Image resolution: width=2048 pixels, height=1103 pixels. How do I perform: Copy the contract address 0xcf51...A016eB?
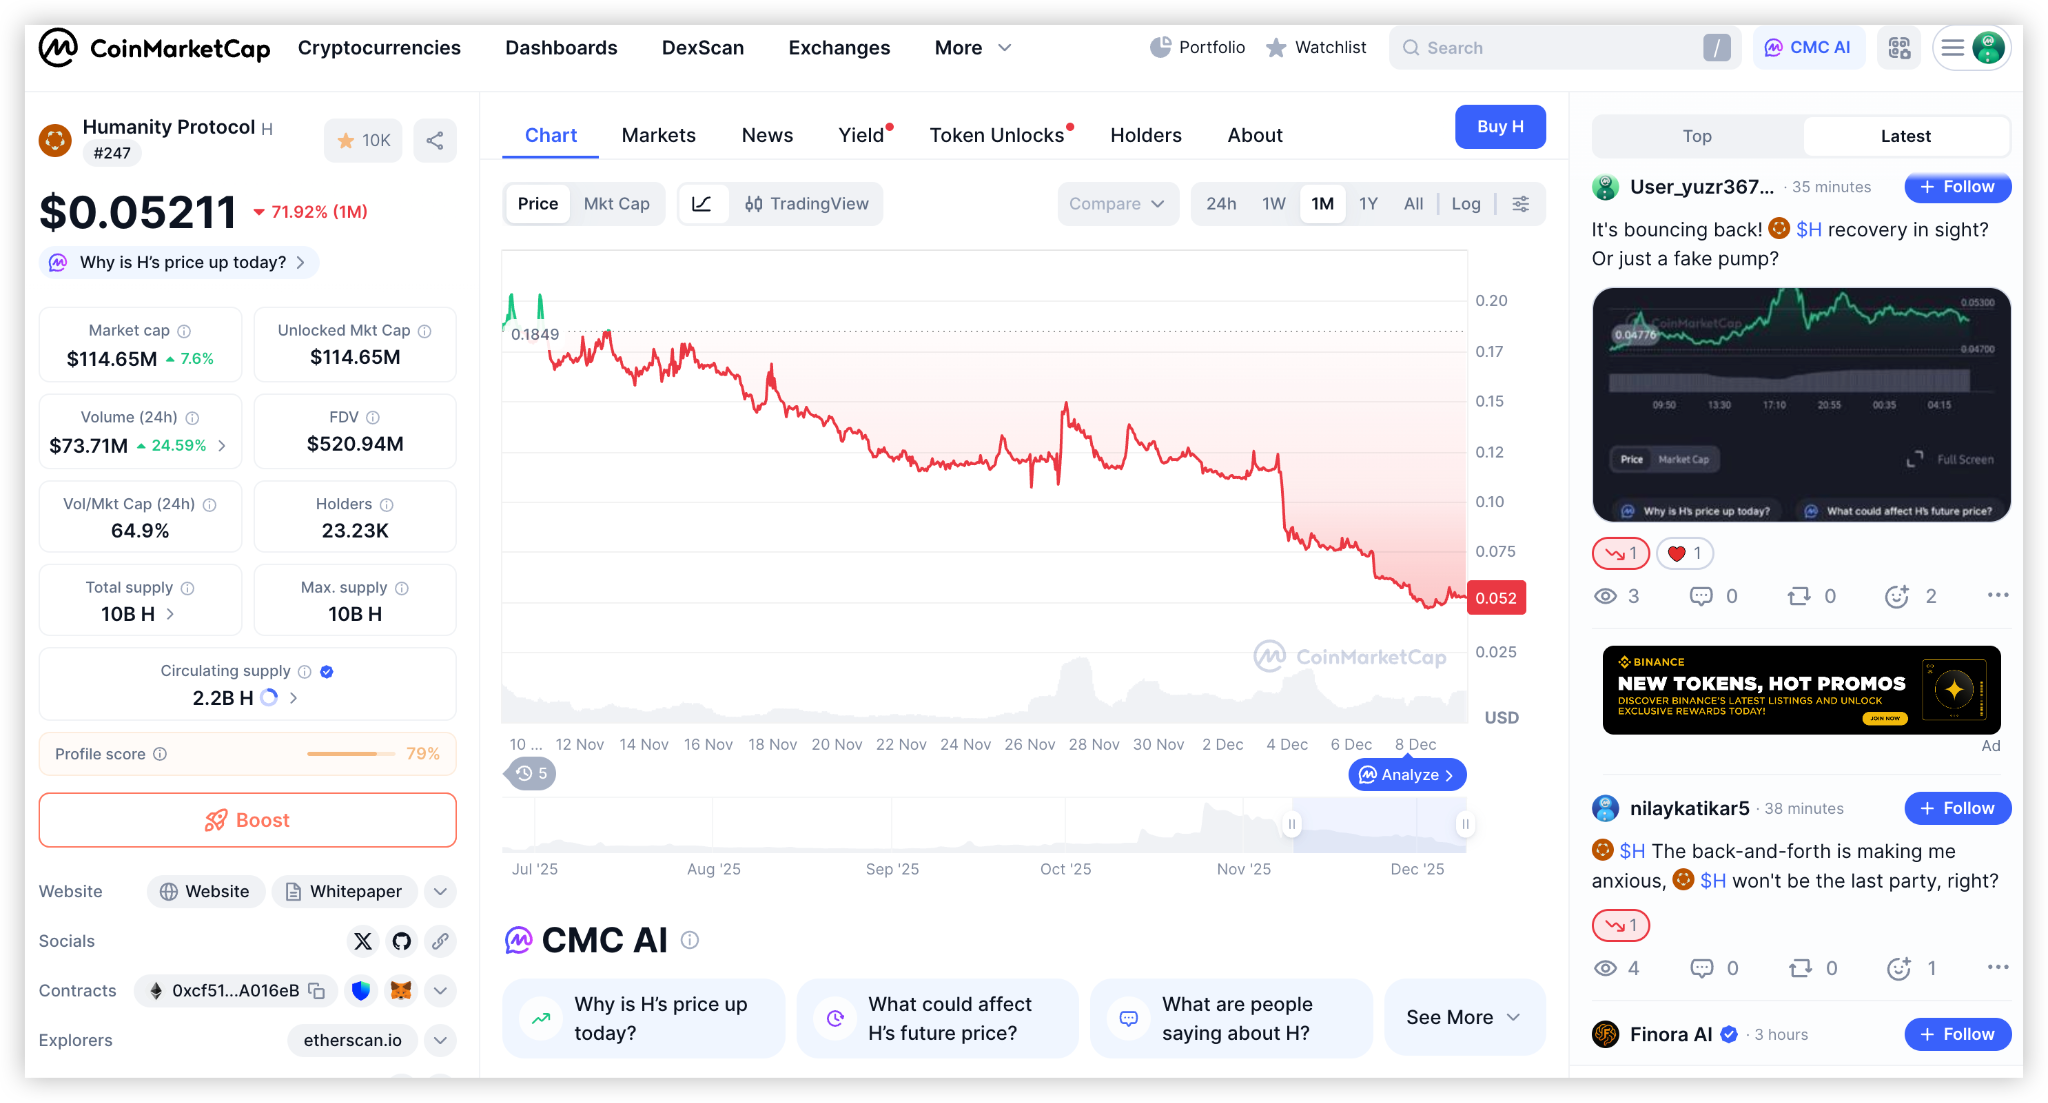point(317,991)
